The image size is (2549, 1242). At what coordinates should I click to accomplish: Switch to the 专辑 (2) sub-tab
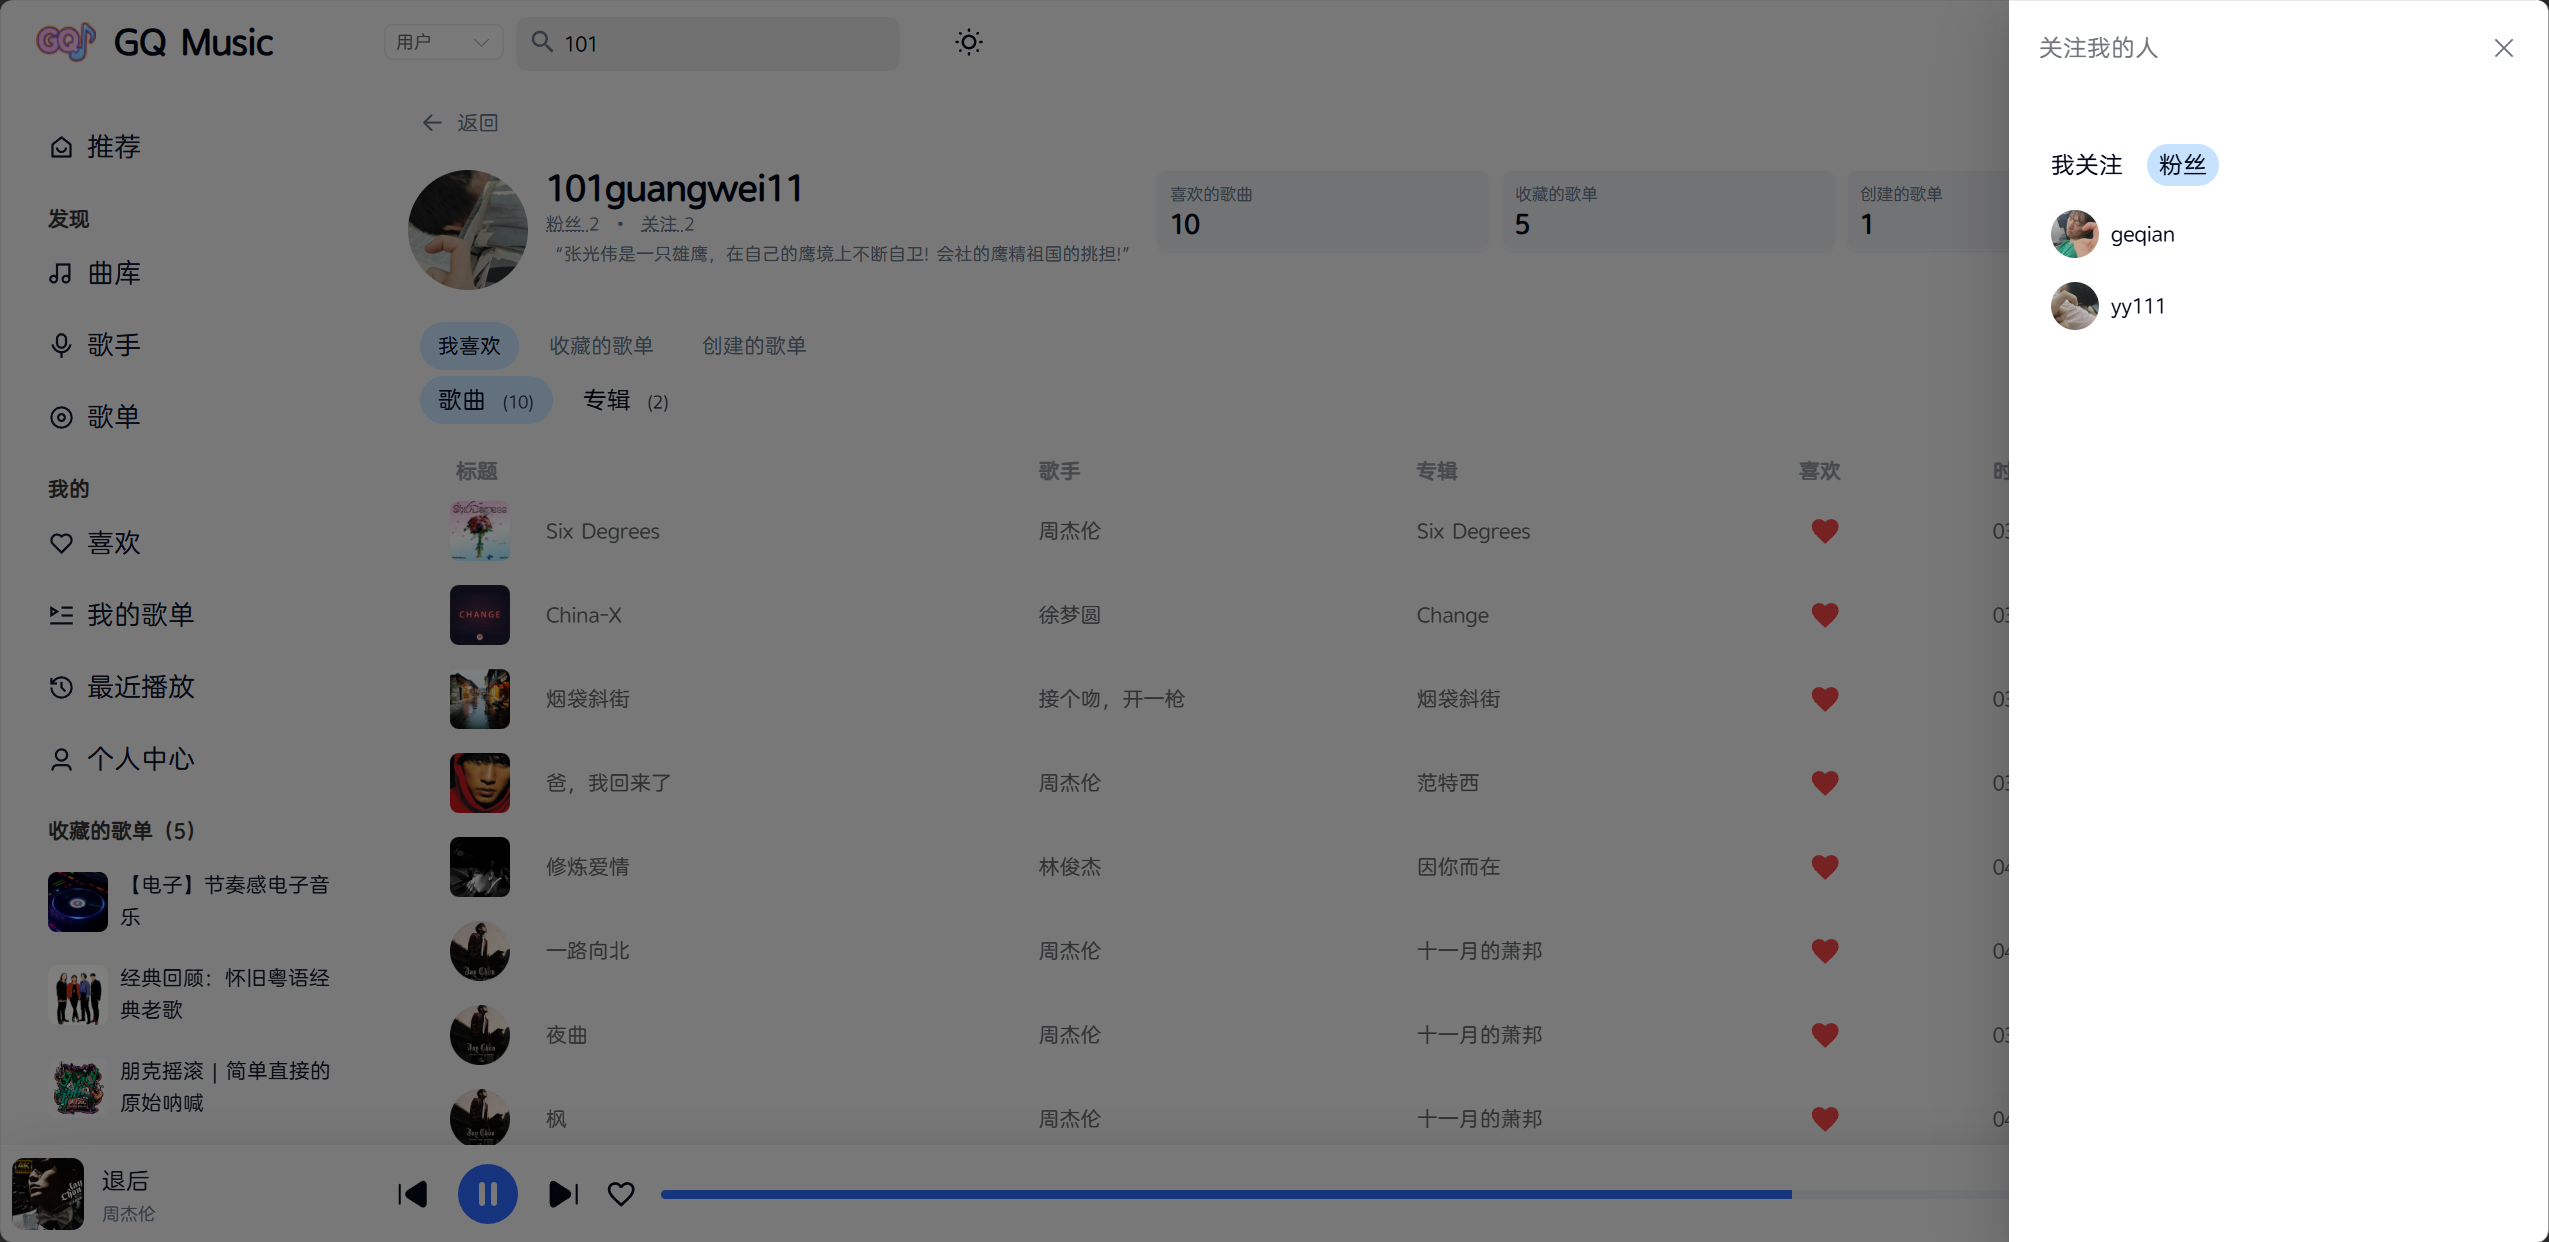[x=625, y=401]
